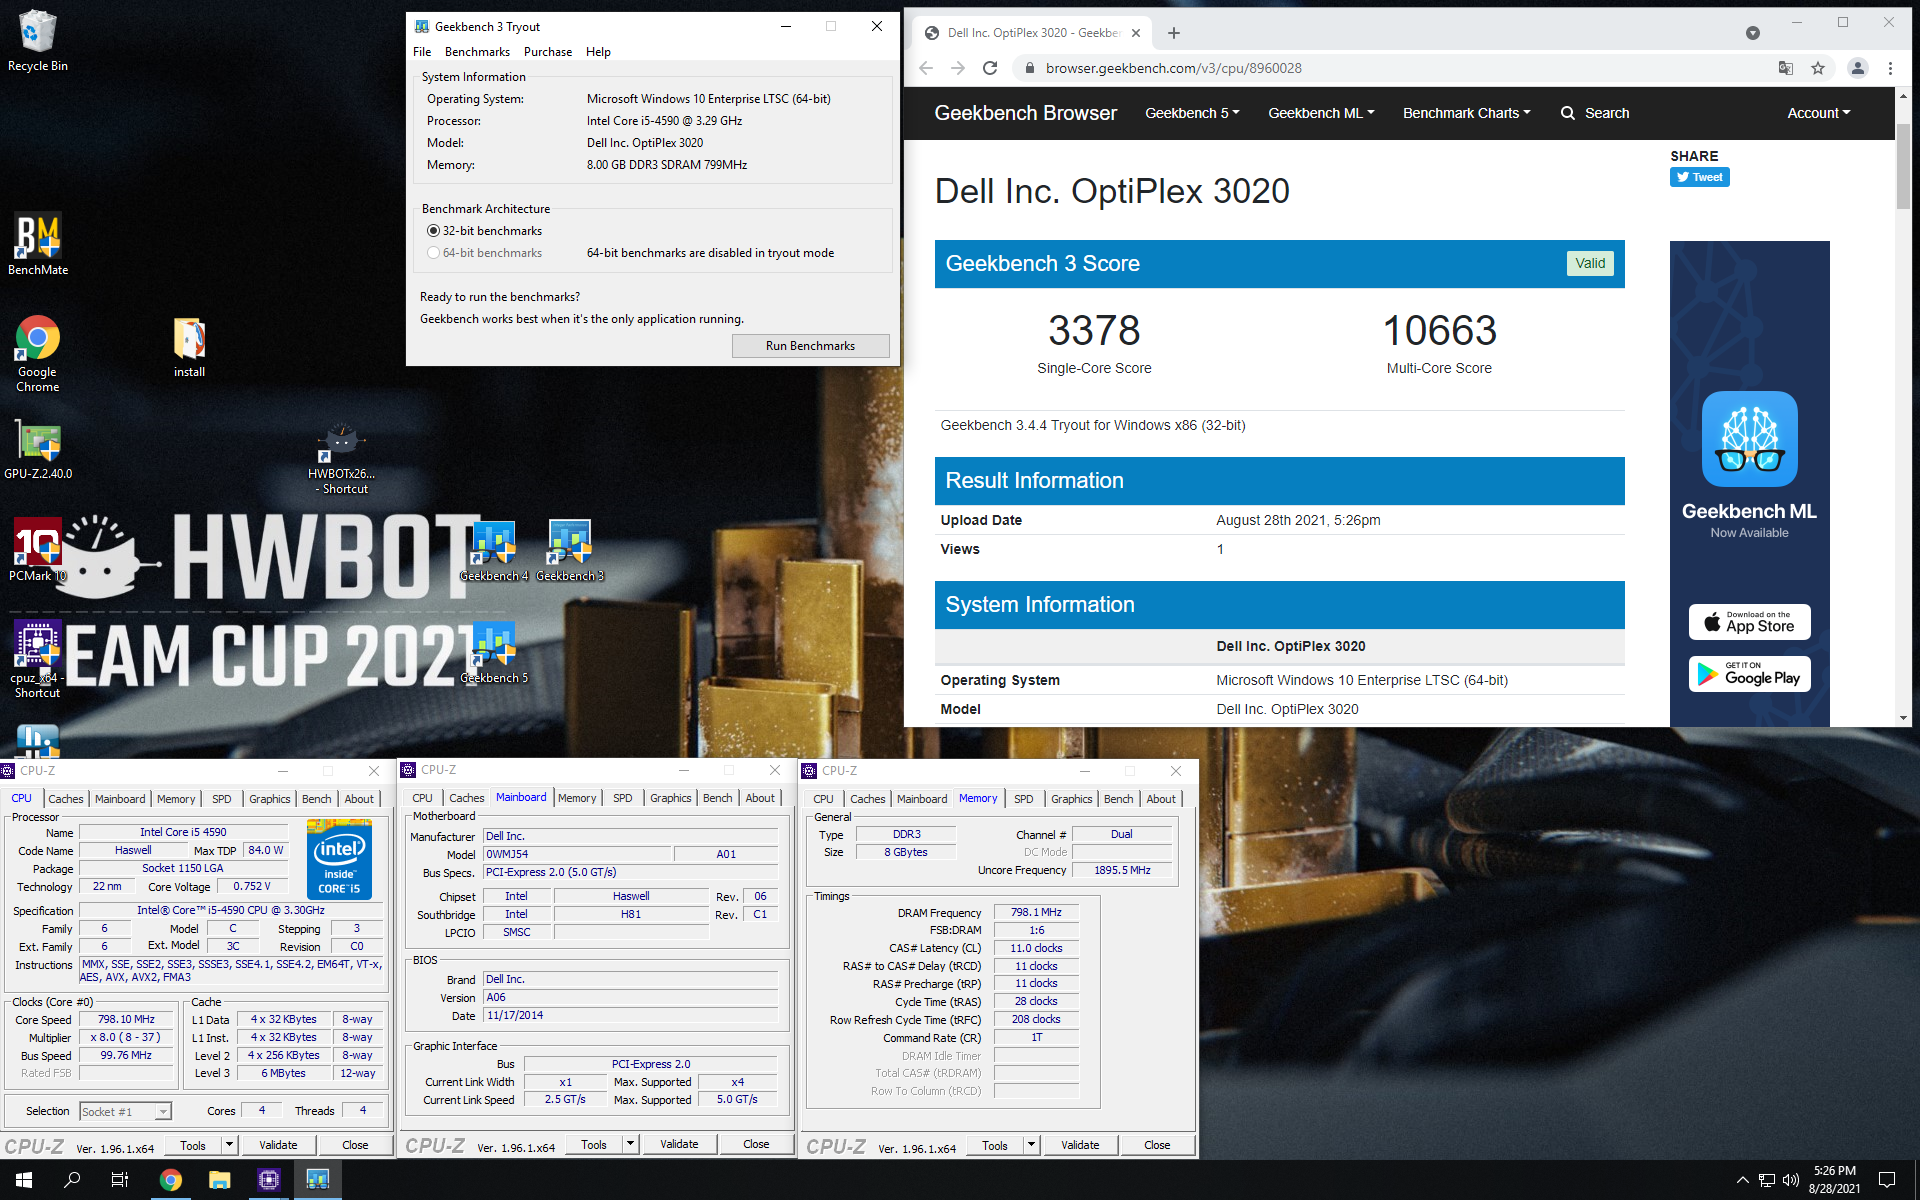Open Tools dropdown arrow in right CPU-Z window

click(x=1031, y=1145)
